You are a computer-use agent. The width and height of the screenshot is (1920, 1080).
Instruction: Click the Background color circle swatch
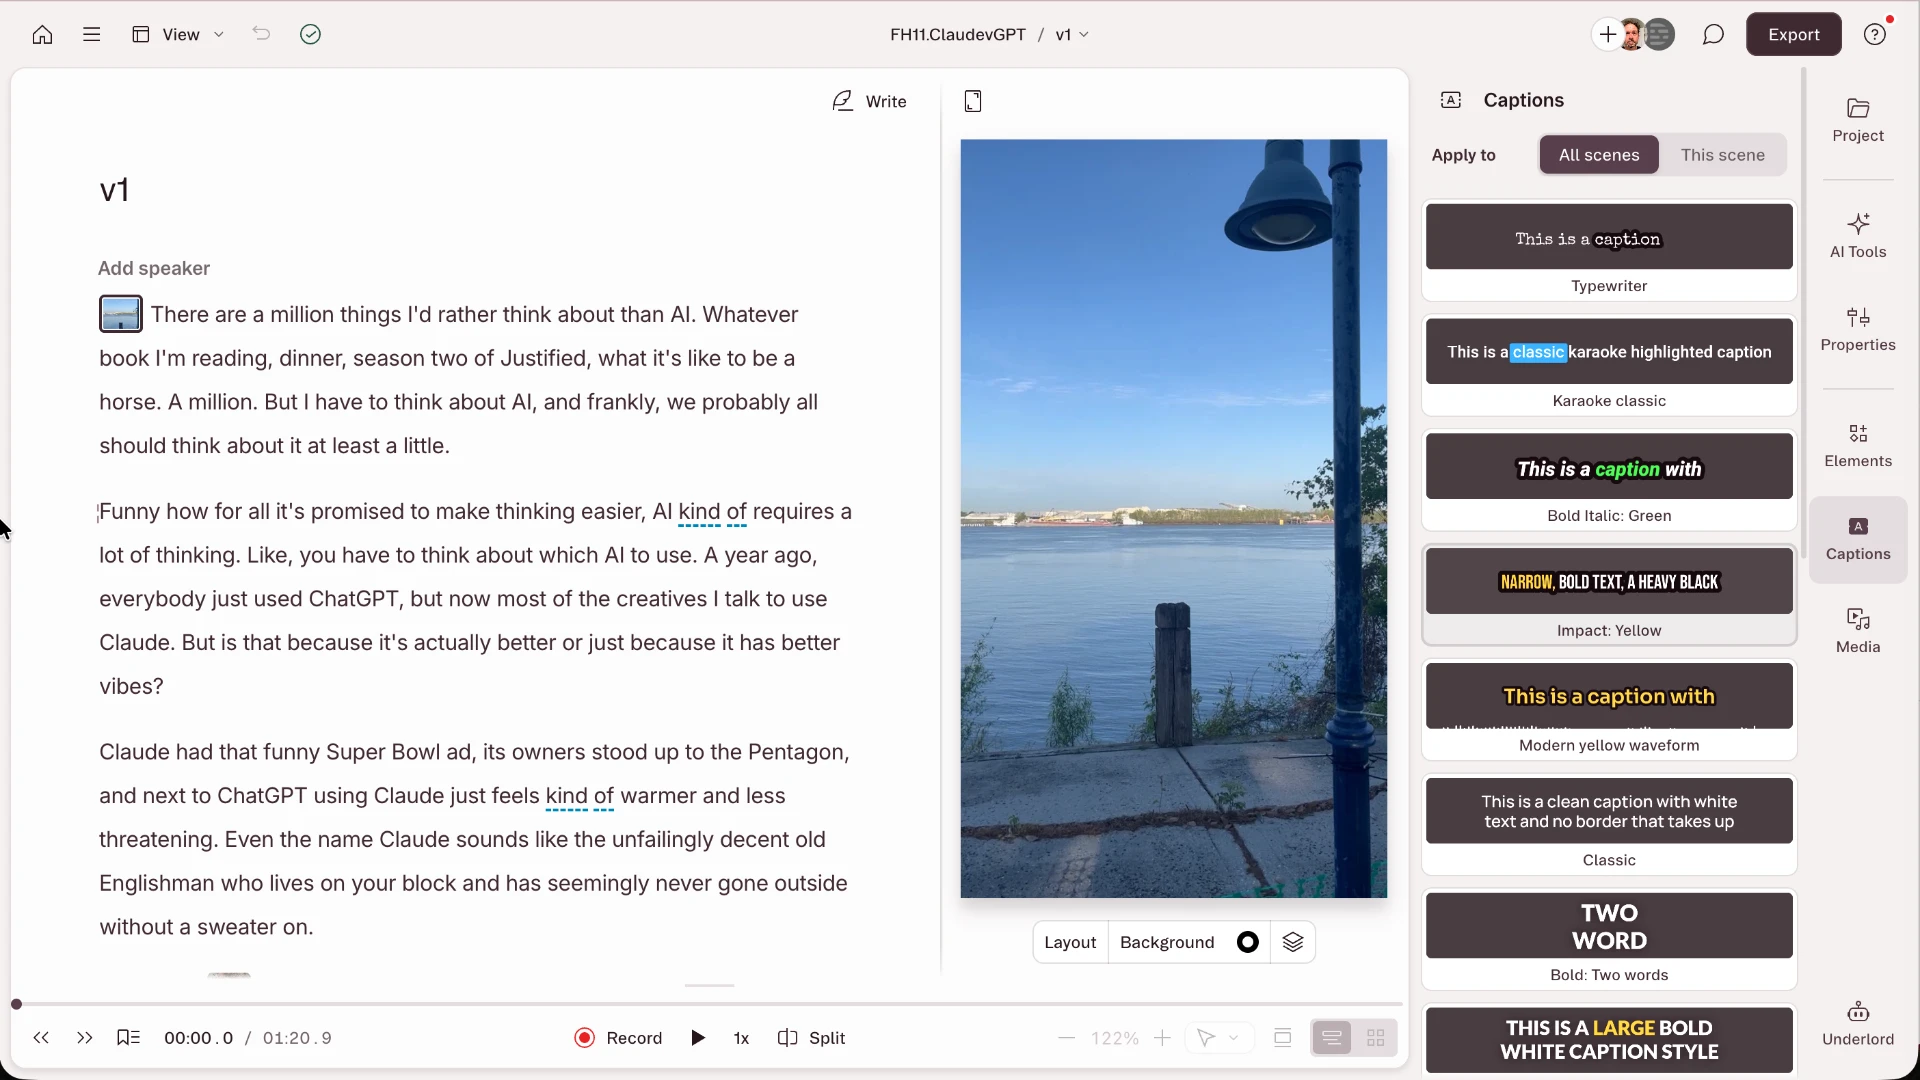pos(1247,942)
